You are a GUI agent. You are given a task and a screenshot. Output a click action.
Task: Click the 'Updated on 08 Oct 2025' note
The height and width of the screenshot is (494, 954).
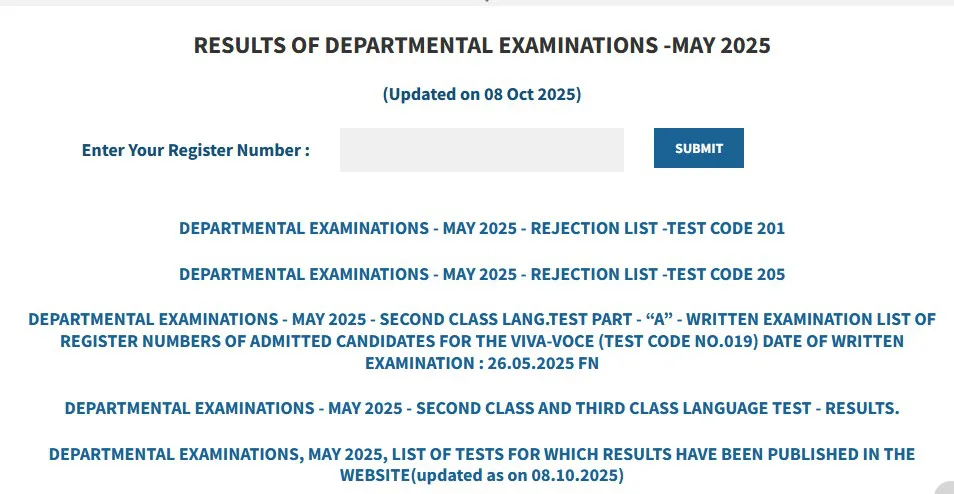(481, 95)
